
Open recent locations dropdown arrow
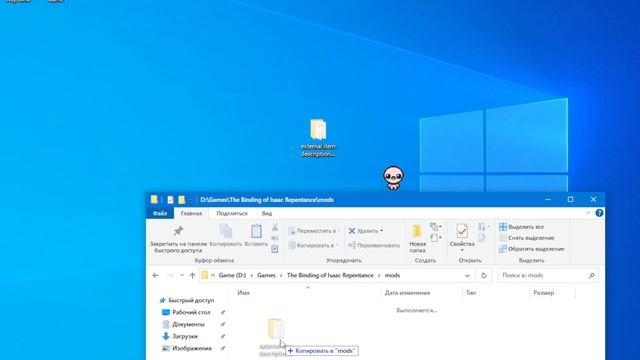pos(182,276)
